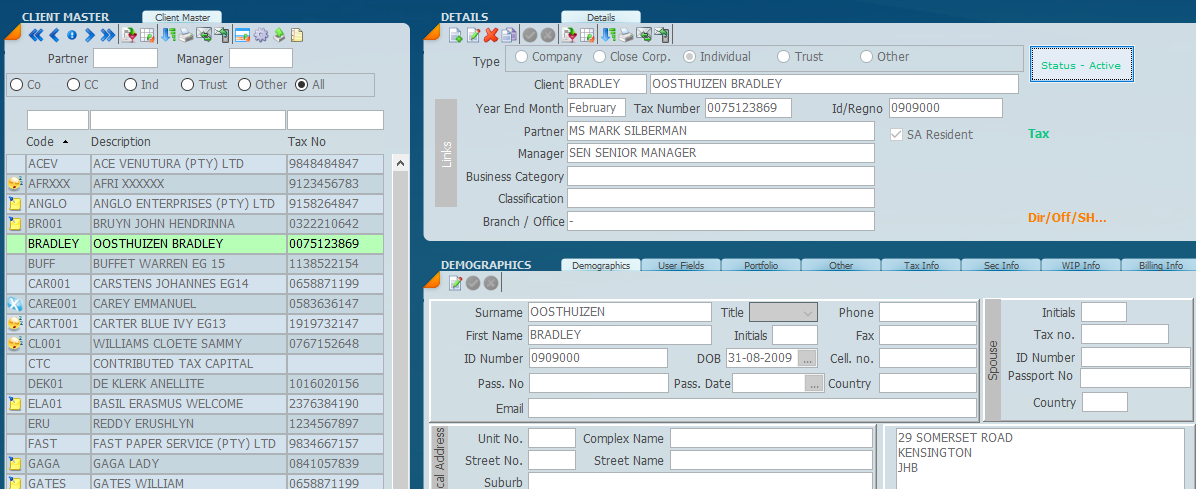Open the Portfolio tab
The width and height of the screenshot is (1196, 489).
click(x=760, y=266)
